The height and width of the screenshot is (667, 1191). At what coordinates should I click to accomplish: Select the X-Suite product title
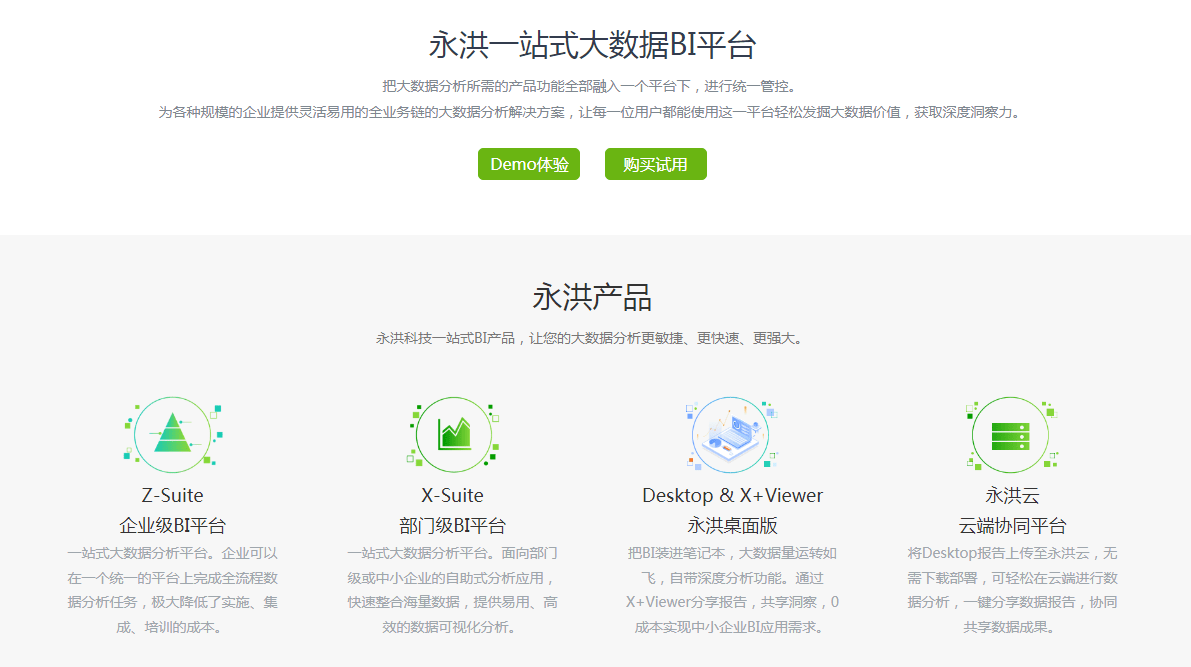pyautogui.click(x=453, y=495)
